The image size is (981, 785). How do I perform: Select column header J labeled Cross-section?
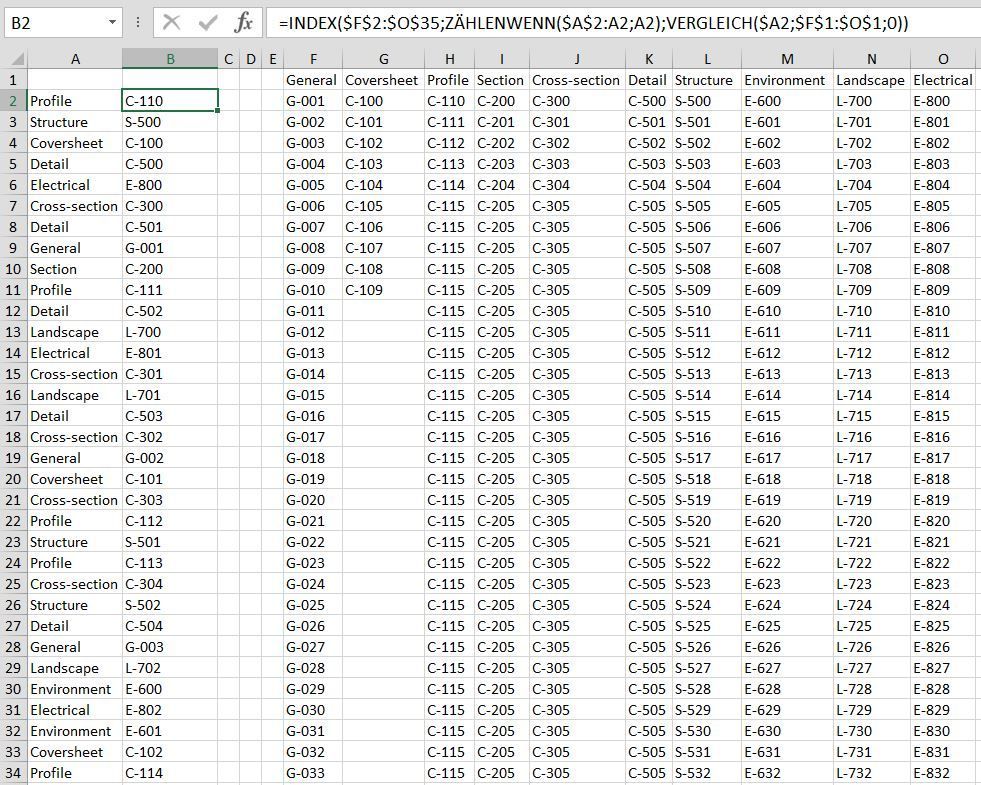(x=576, y=58)
